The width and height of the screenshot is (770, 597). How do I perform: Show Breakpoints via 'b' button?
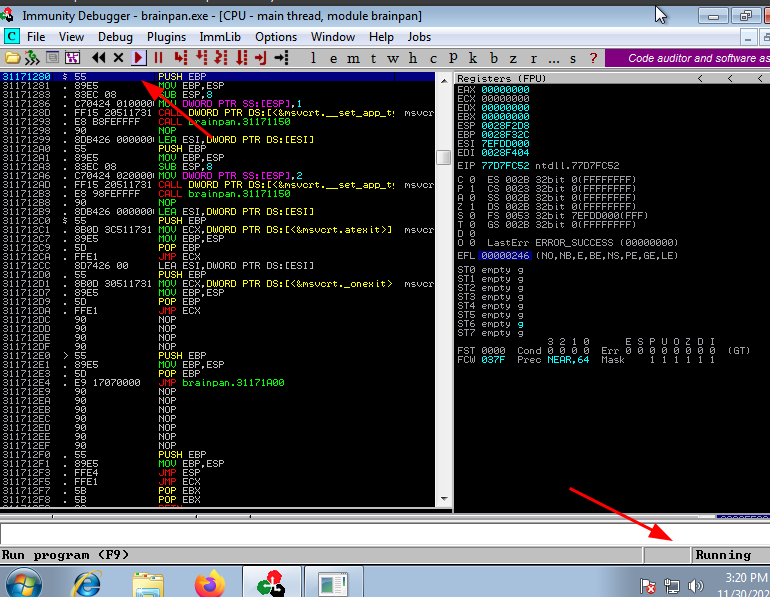(x=494, y=58)
